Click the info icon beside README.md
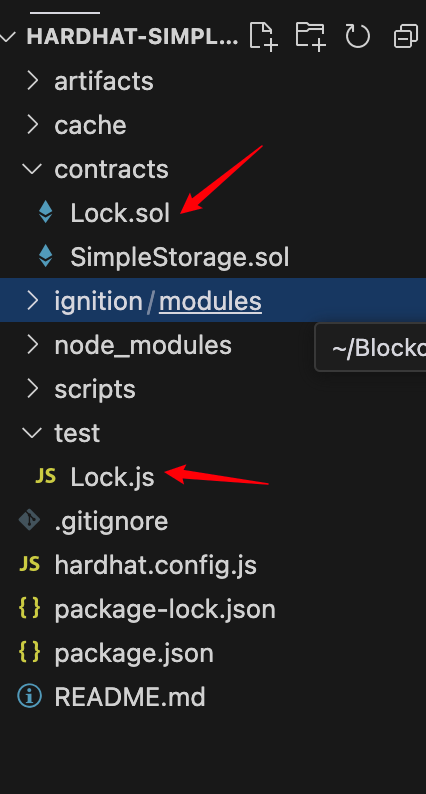426x794 pixels. pos(29,696)
